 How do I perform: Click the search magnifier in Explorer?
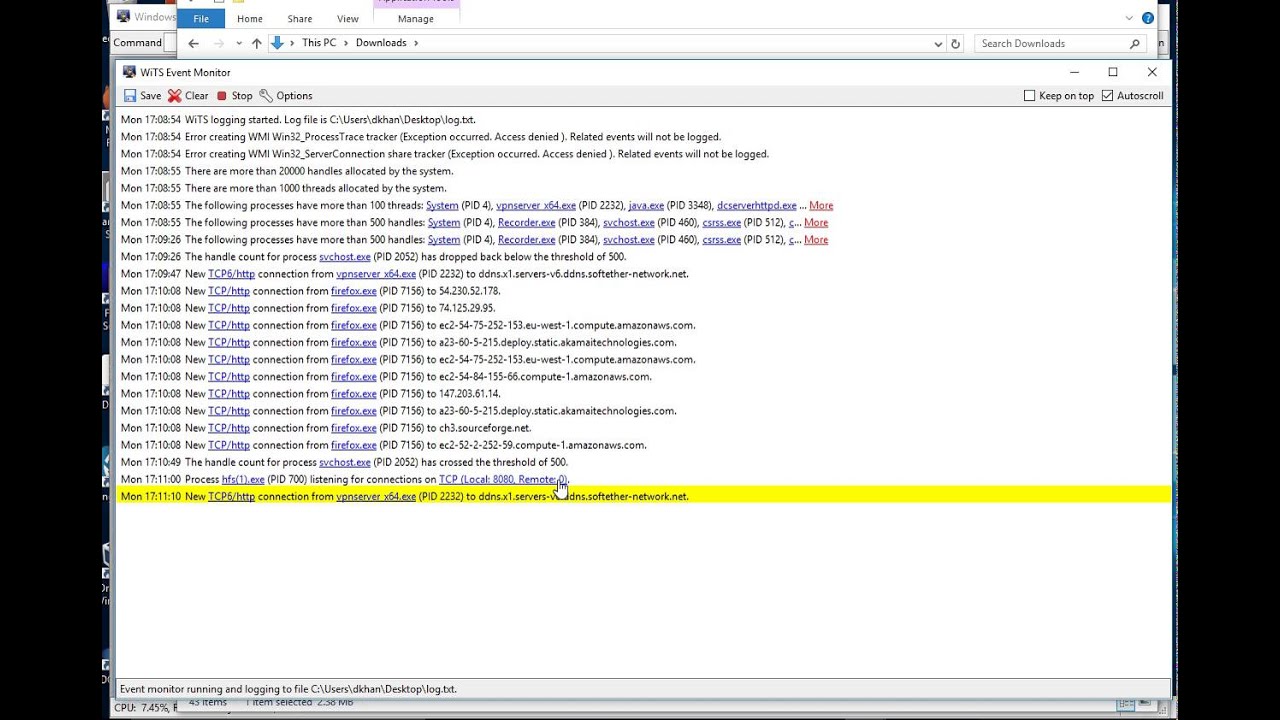click(1135, 43)
